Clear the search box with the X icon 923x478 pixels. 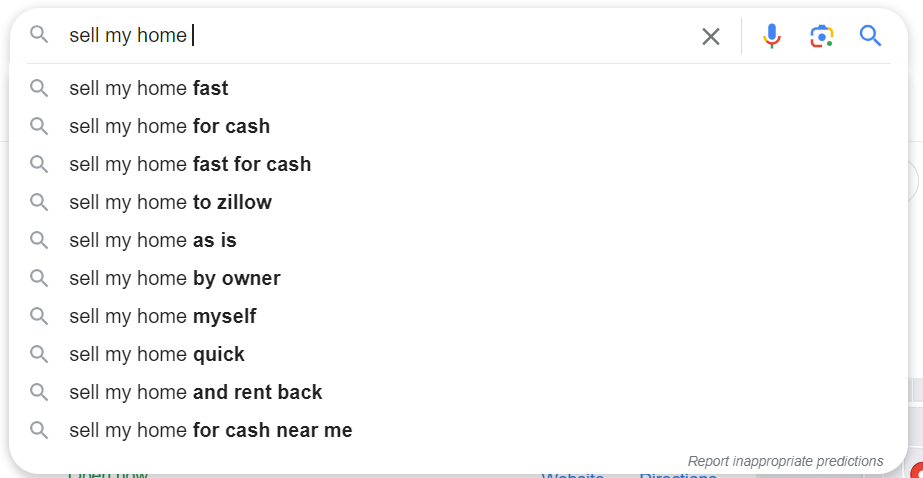point(710,36)
